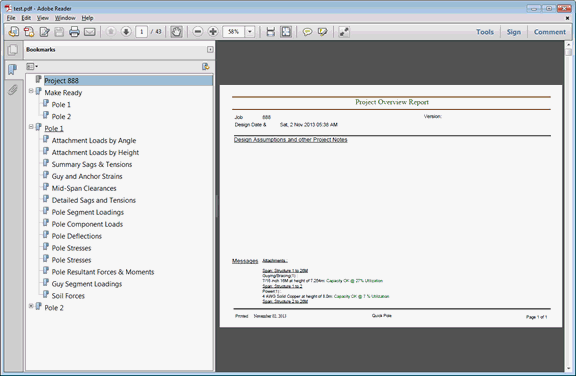This screenshot has height=376, width=576.
Task: Open the View menu
Action: [x=43, y=18]
